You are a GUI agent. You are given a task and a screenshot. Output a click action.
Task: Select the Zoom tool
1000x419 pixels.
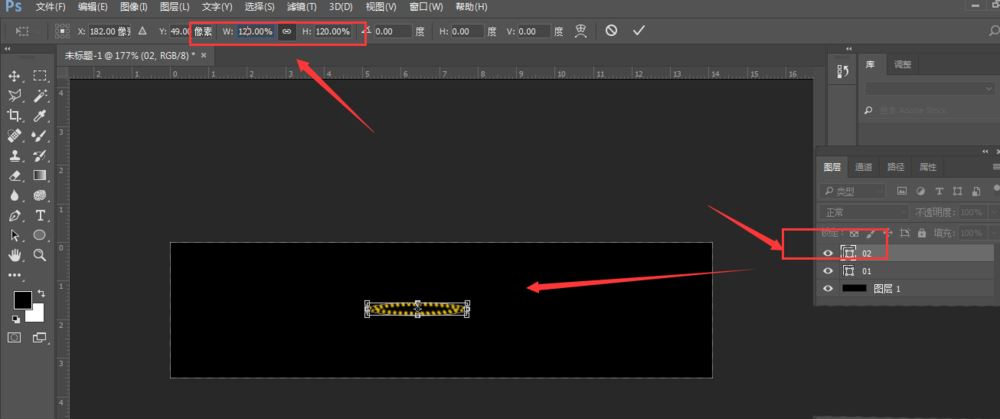coord(40,255)
